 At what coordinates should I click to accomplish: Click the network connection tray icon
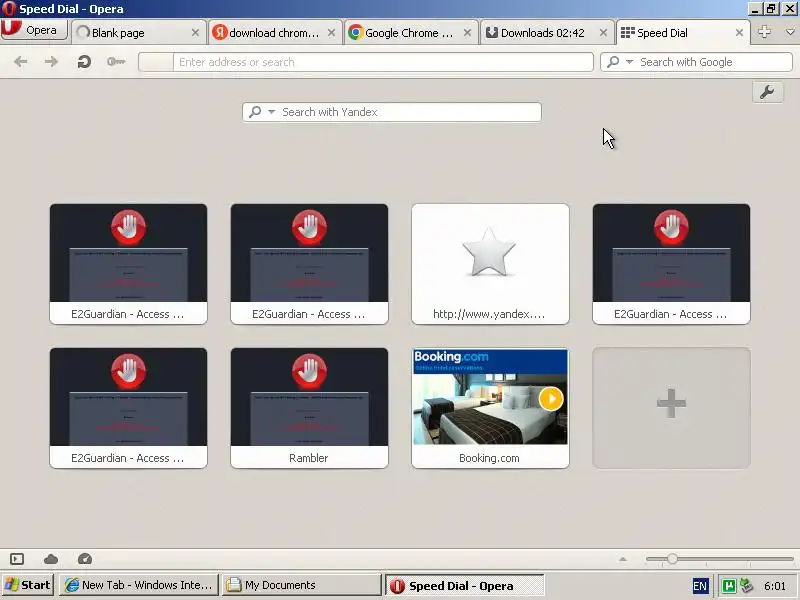tap(747, 585)
